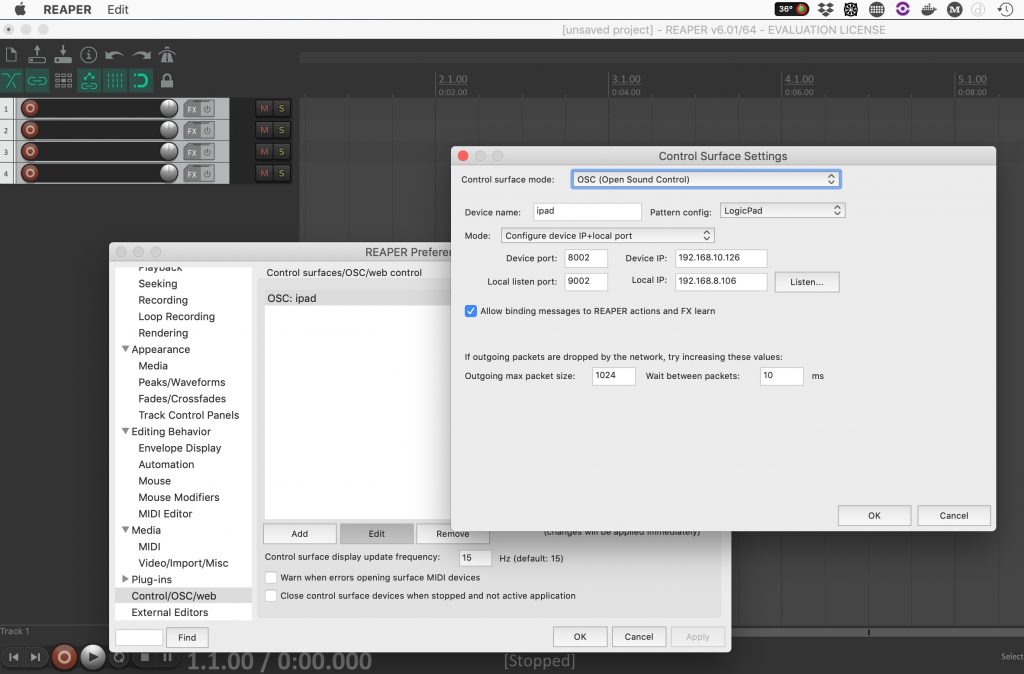Arm track 1 for recording
1024x674 pixels.
[29, 108]
